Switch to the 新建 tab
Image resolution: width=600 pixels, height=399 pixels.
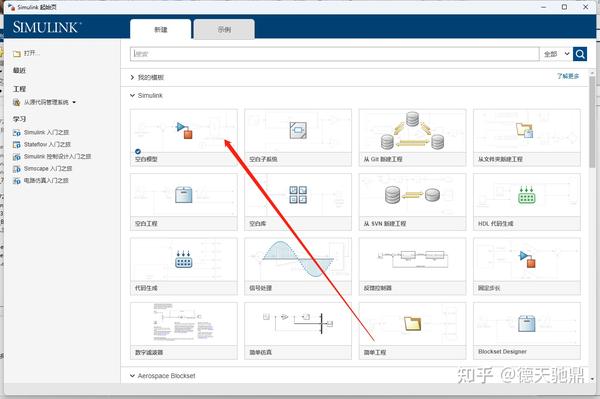pyautogui.click(x=161, y=29)
